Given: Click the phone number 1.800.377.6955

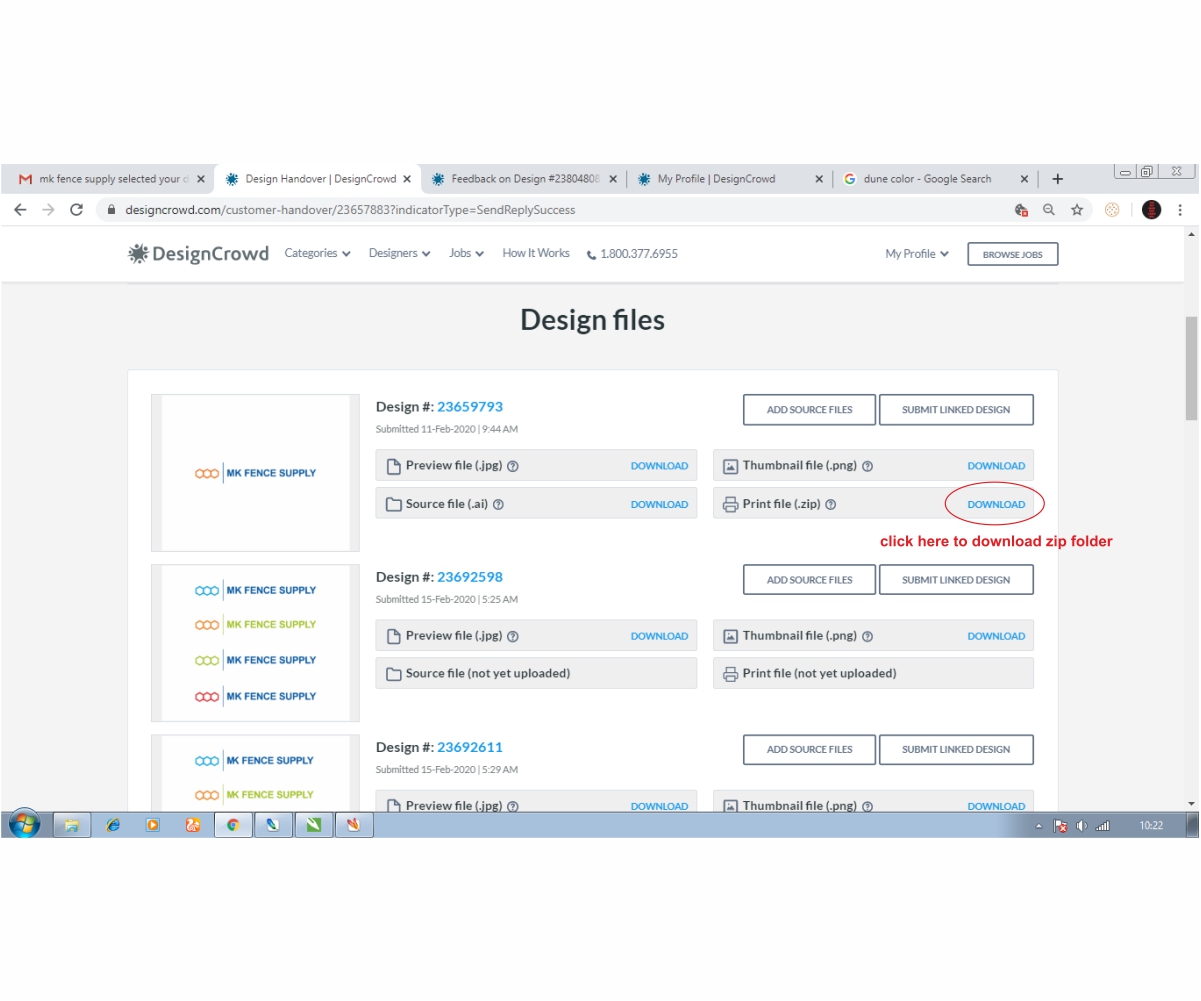Looking at the screenshot, I should tap(632, 254).
